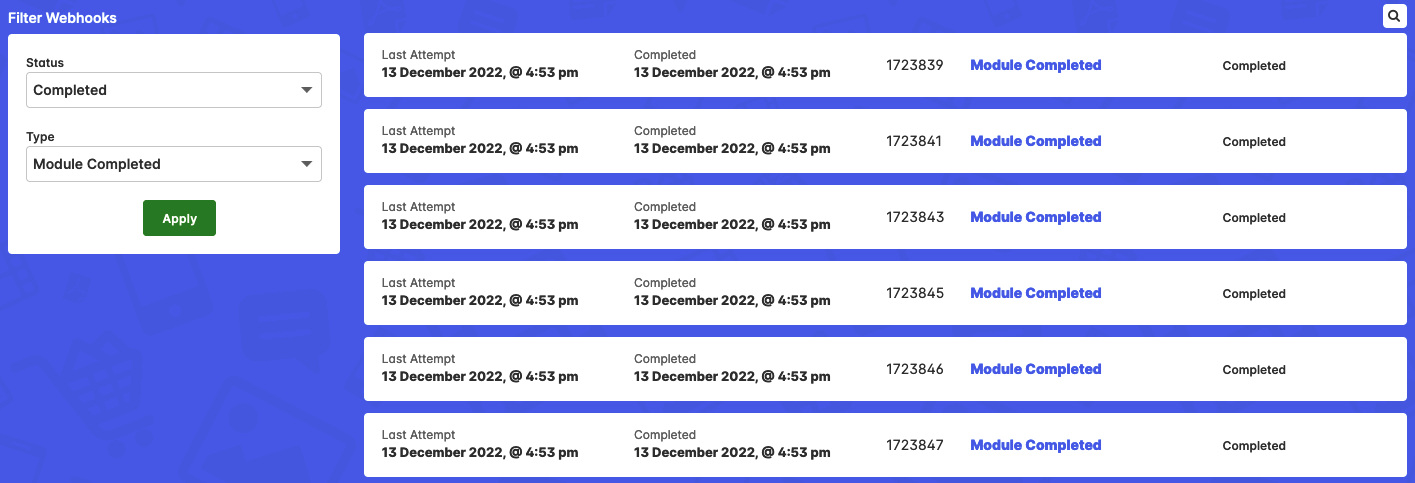The width and height of the screenshot is (1415, 483).
Task: Open Module Completed link for webhook 1723845
Action: 1036,293
